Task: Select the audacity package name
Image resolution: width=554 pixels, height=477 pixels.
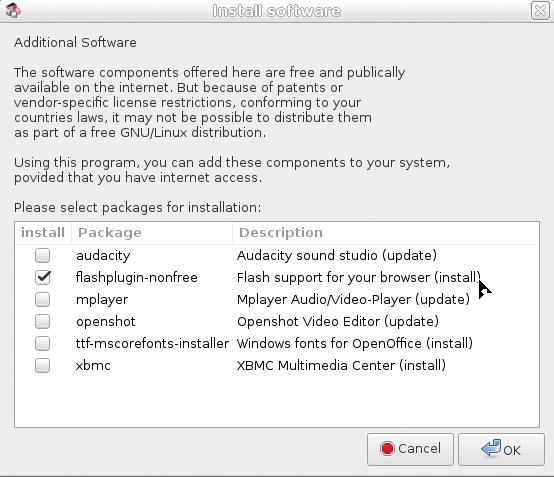Action: (103, 255)
